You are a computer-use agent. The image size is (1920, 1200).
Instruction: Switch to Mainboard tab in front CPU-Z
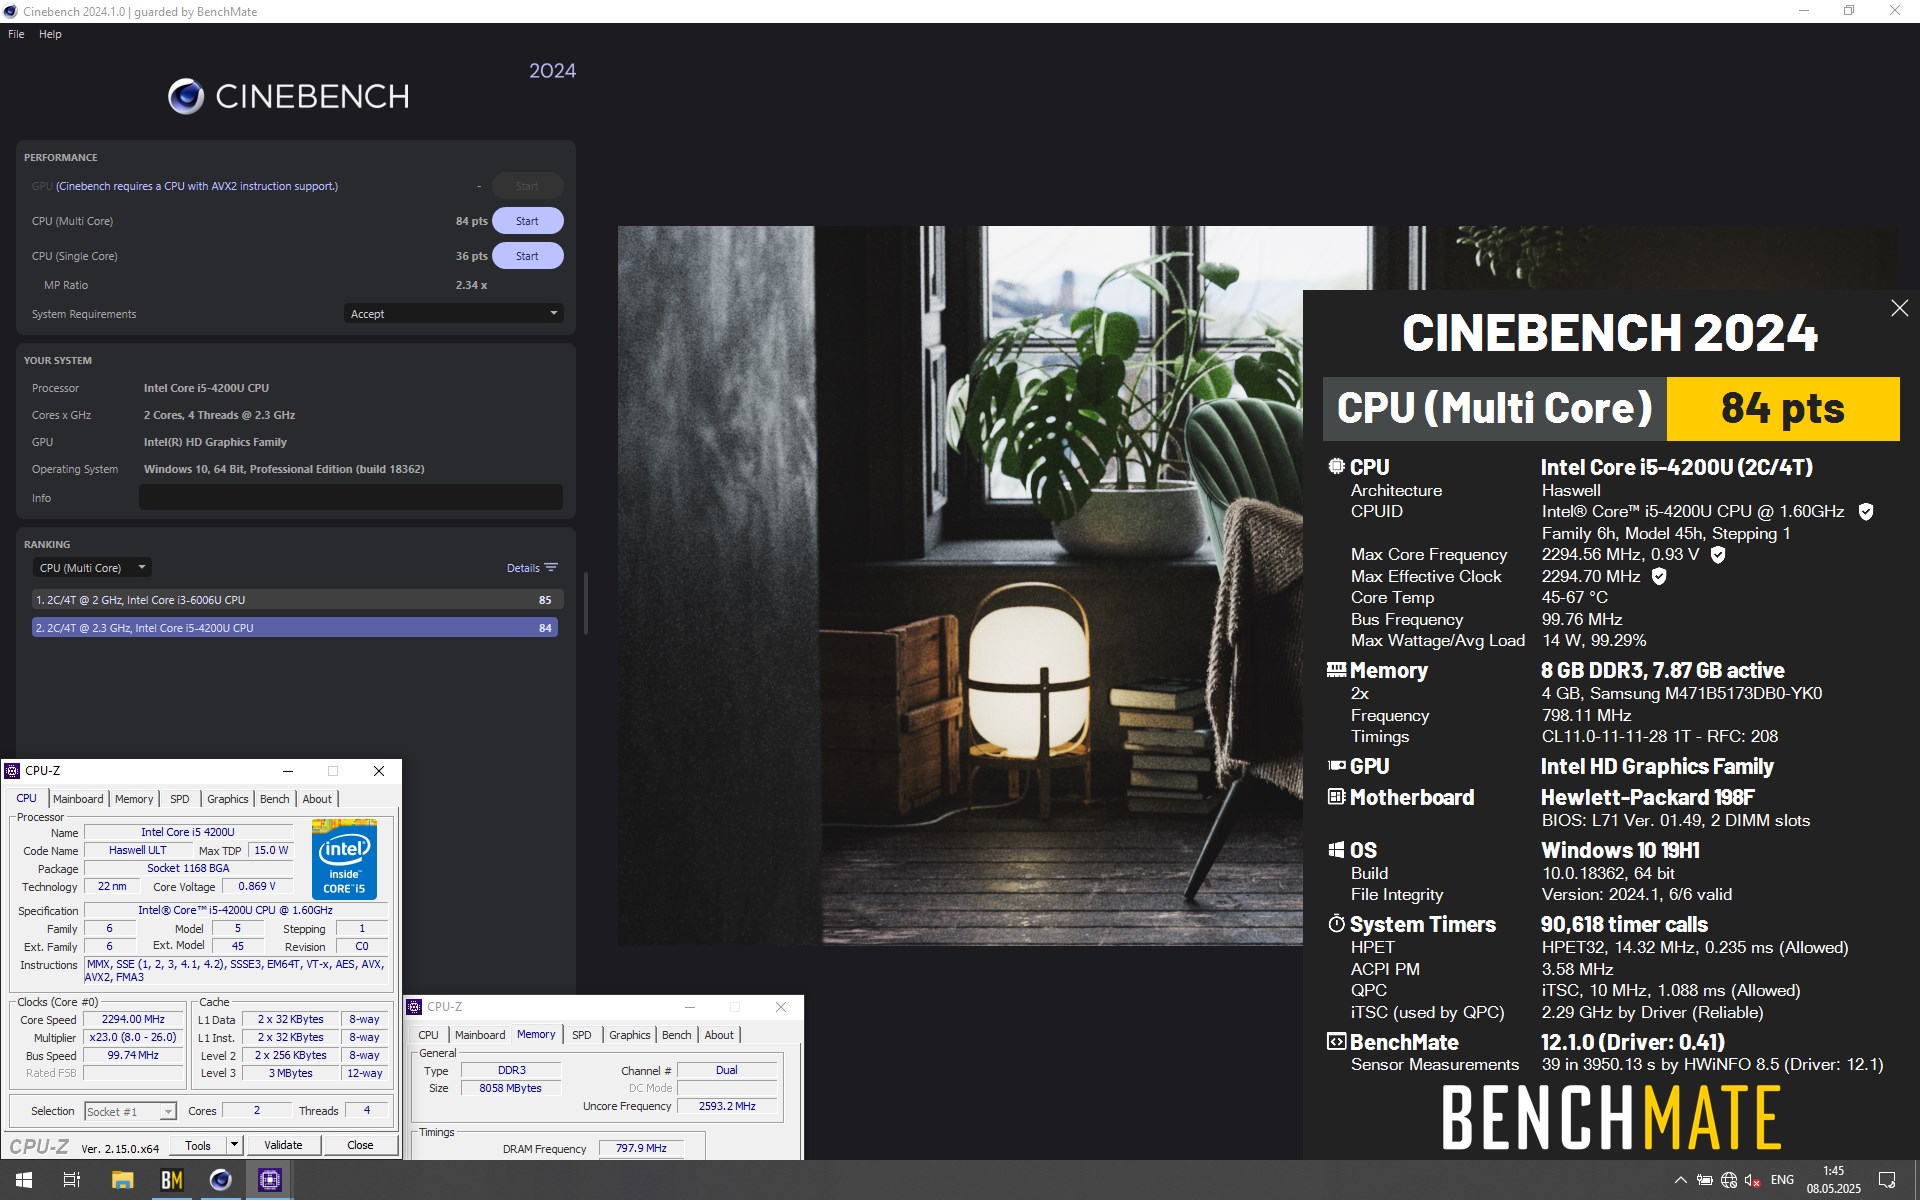tap(78, 799)
